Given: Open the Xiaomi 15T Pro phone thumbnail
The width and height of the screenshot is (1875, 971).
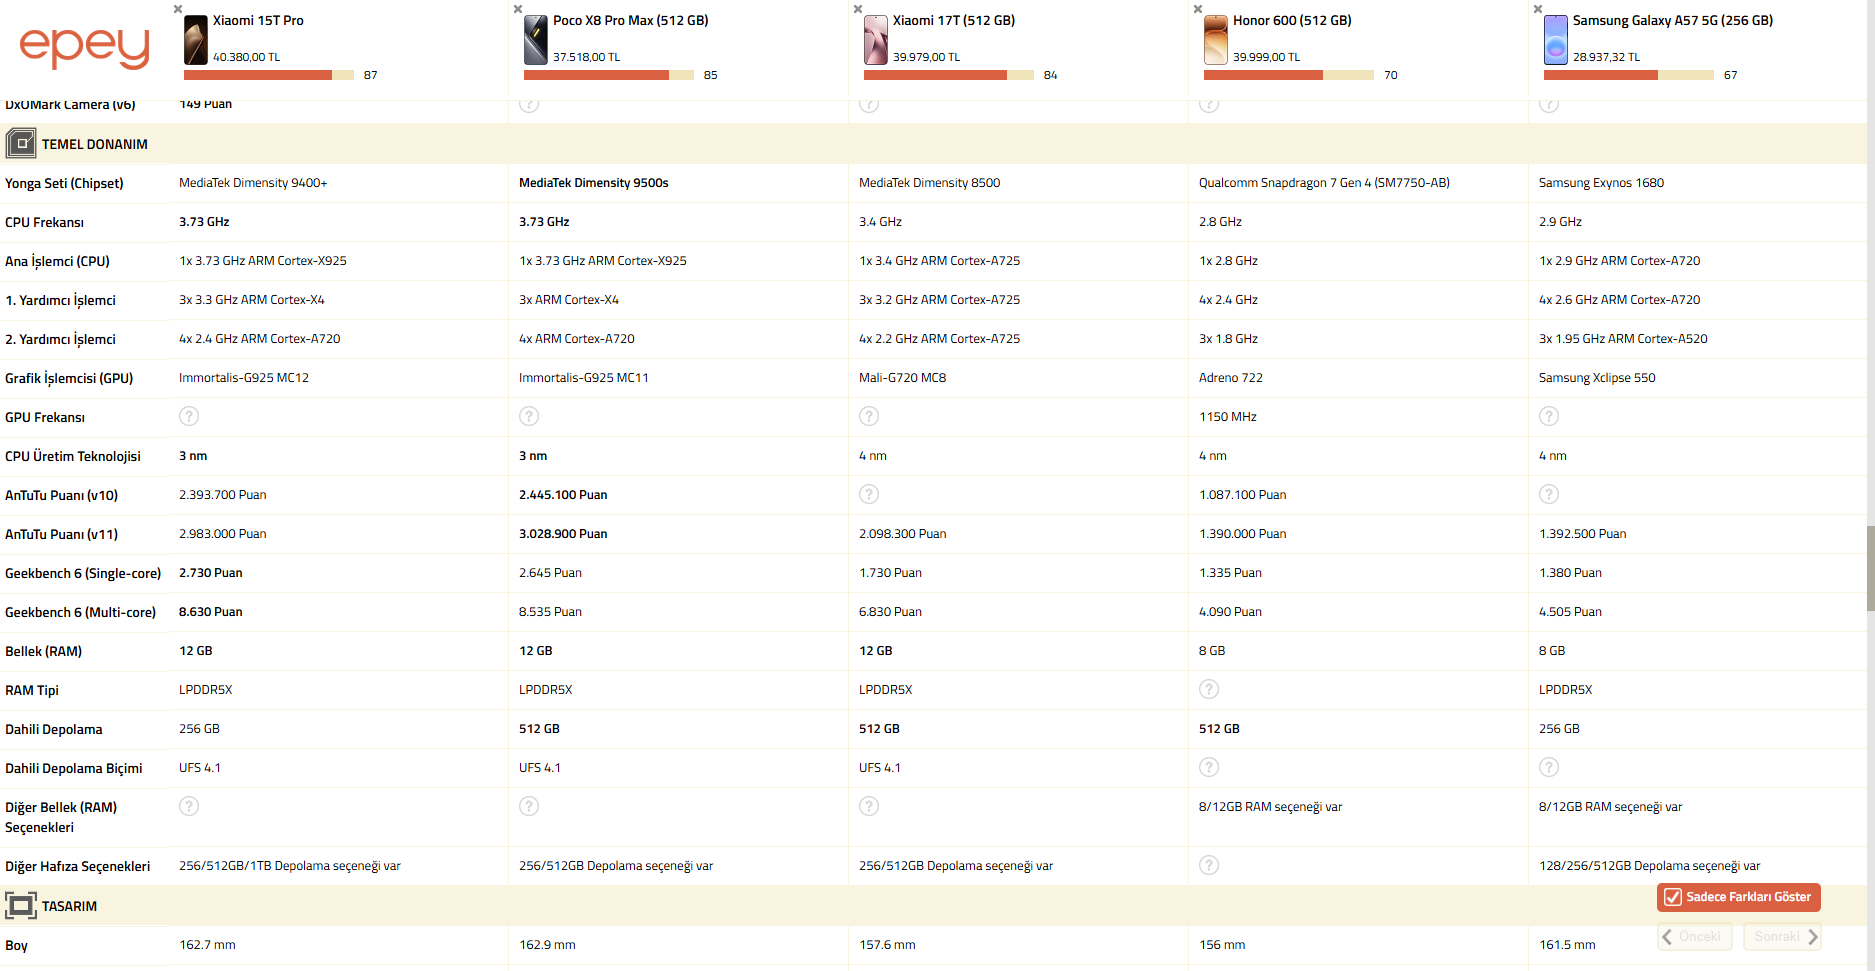Looking at the screenshot, I should (196, 40).
